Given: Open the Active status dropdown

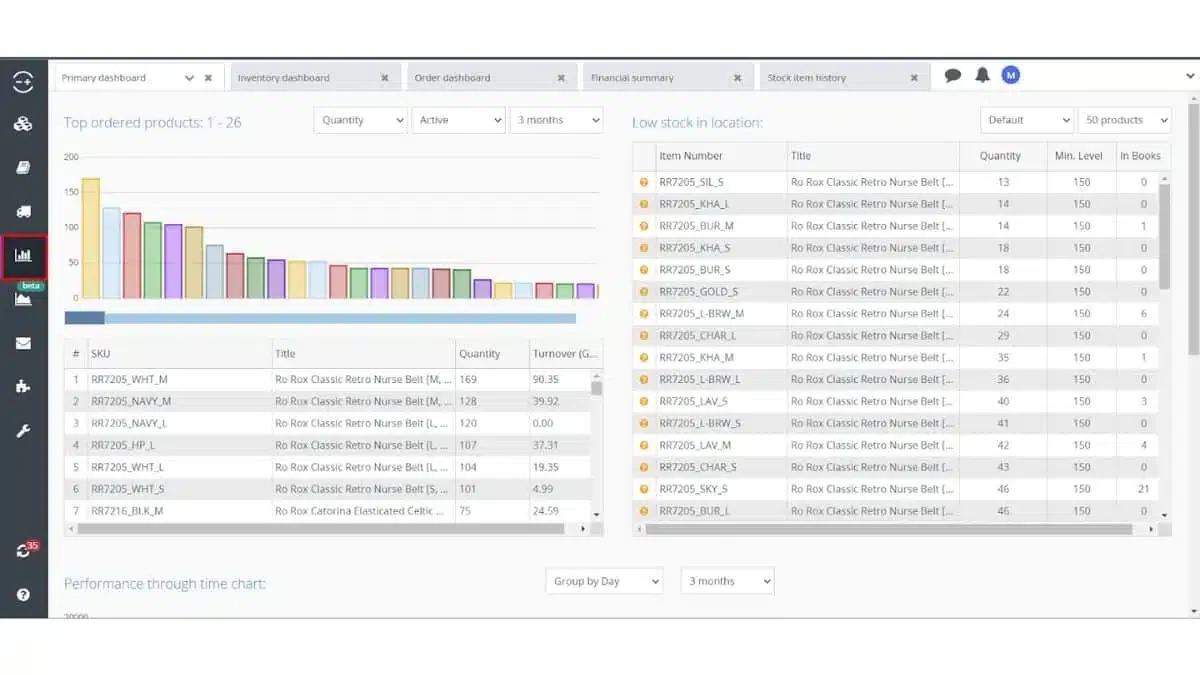Looking at the screenshot, I should tap(458, 120).
